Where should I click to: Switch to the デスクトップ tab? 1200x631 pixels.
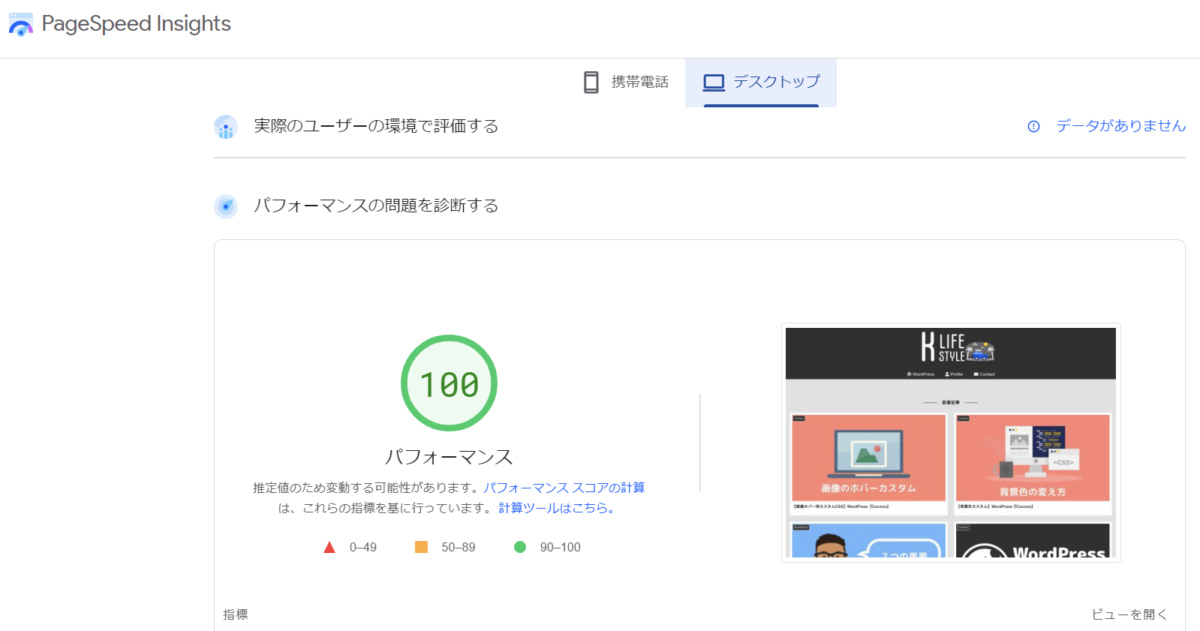pos(761,82)
